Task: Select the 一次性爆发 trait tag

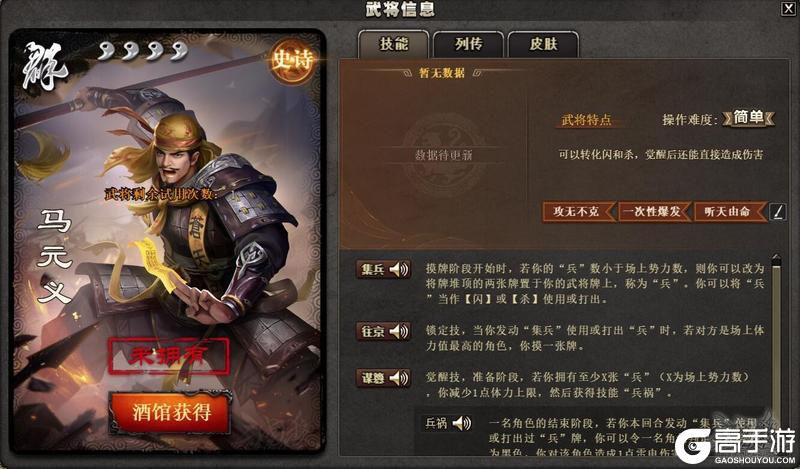Action: (x=655, y=212)
